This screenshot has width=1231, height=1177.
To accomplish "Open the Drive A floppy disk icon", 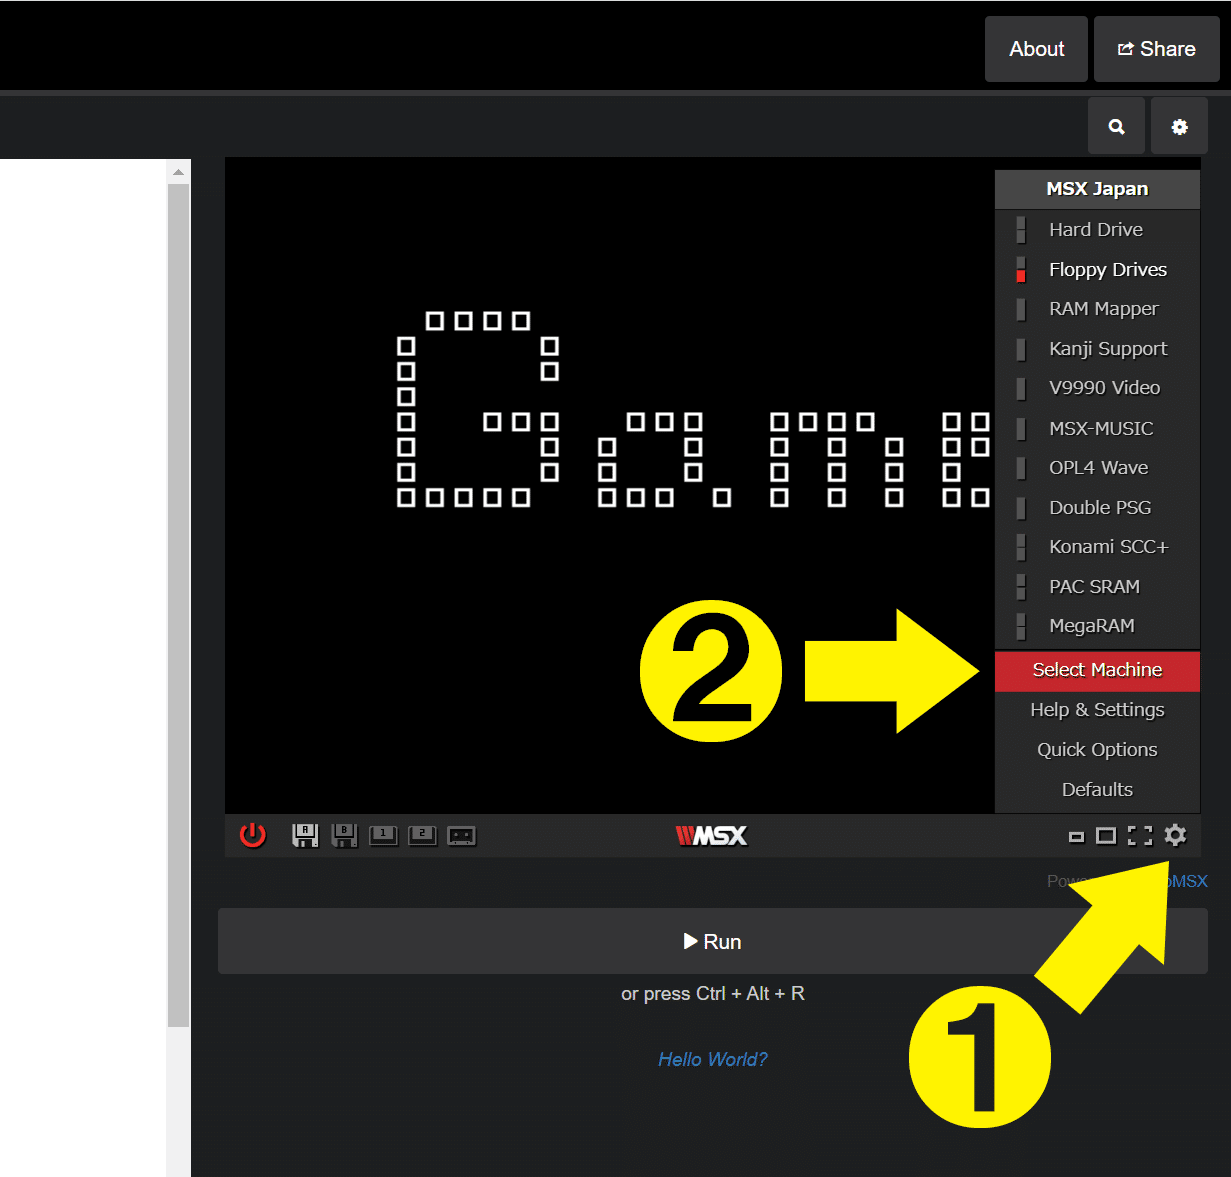I will point(305,835).
